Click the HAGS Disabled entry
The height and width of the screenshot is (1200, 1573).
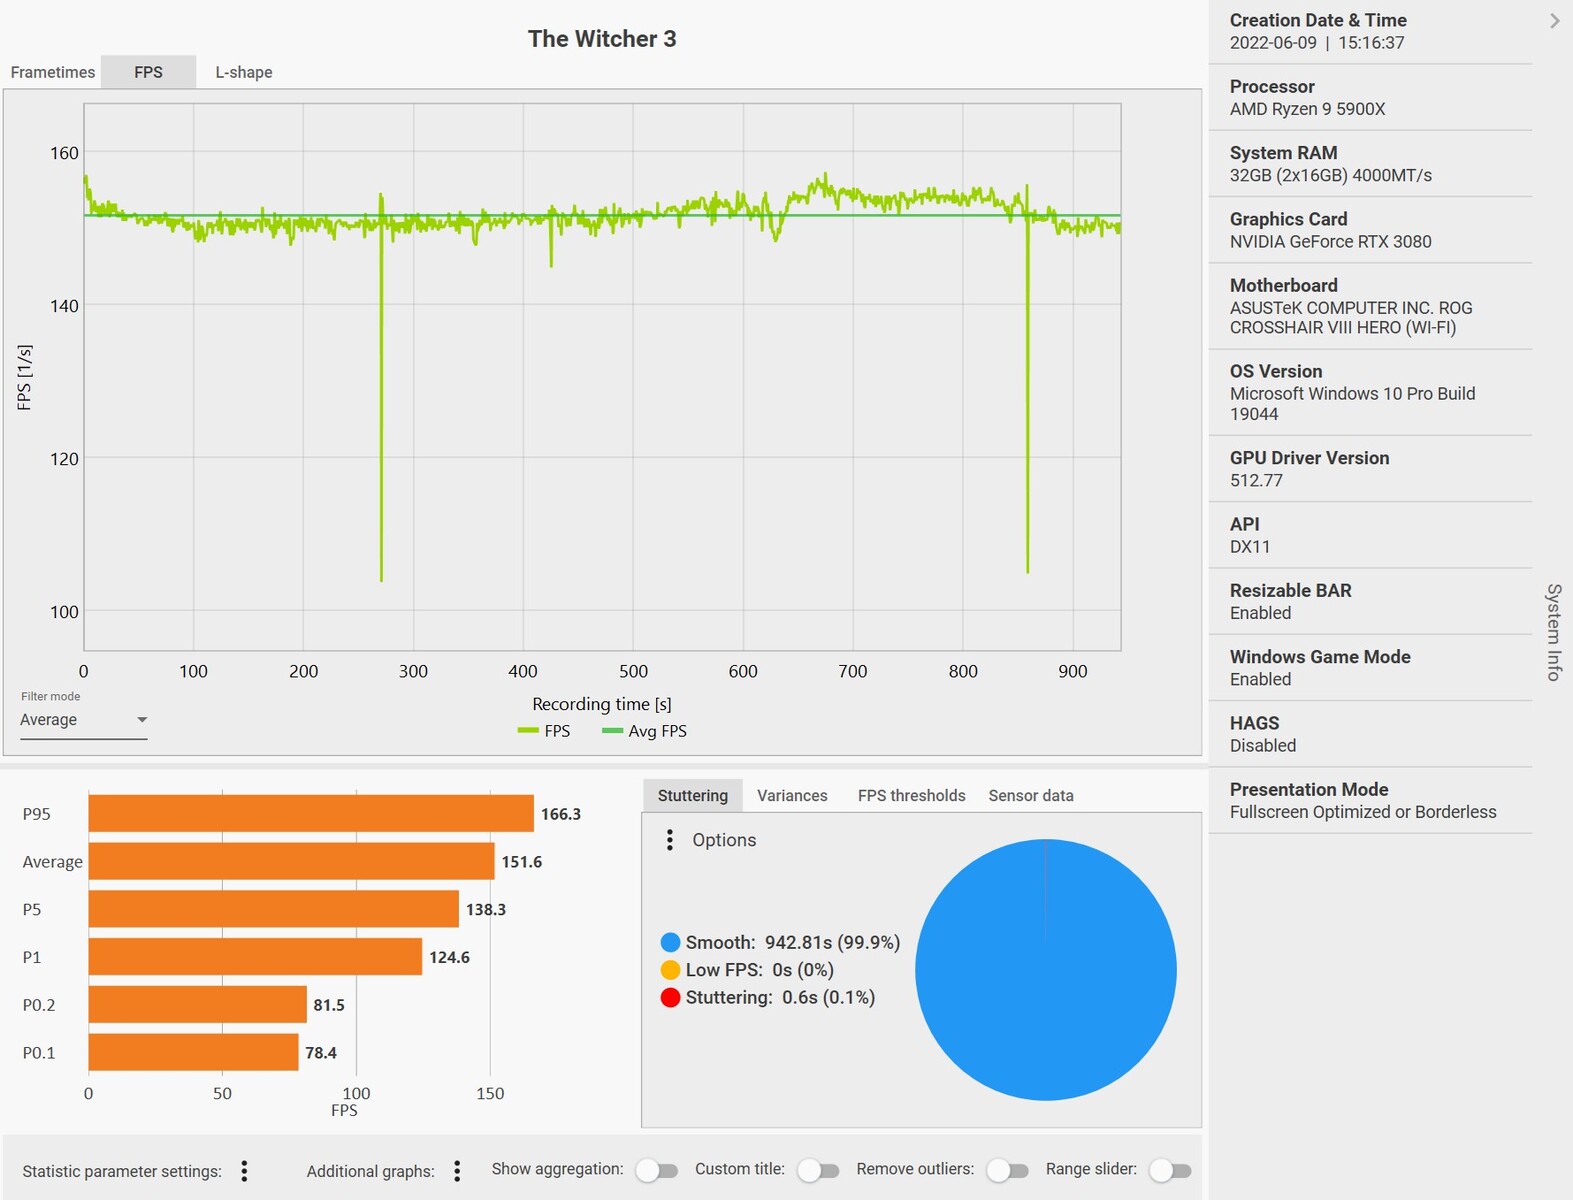tap(1370, 734)
